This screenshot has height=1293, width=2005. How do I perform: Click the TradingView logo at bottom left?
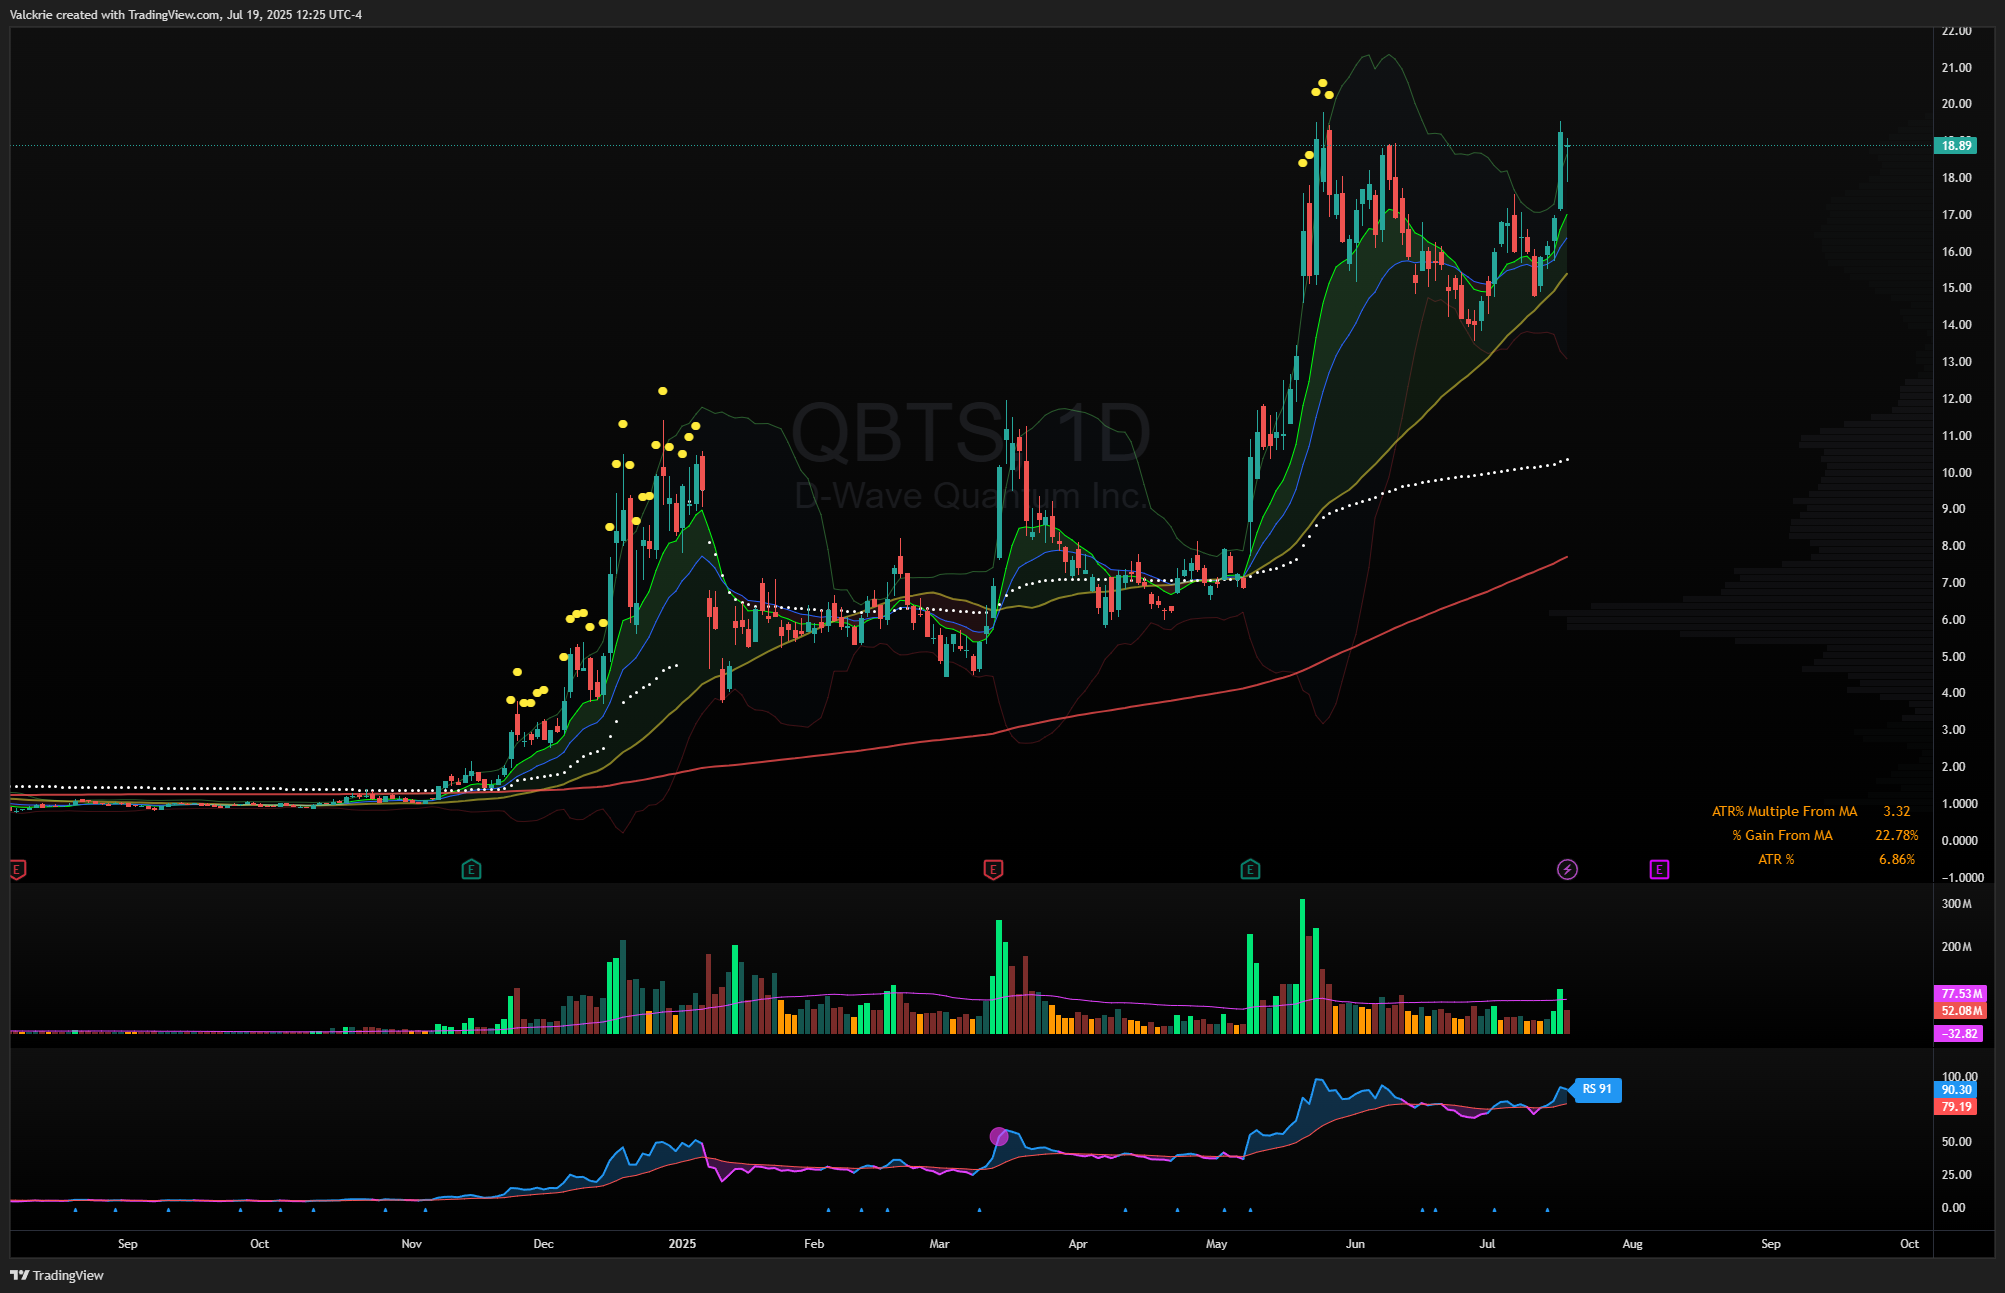pos(57,1275)
